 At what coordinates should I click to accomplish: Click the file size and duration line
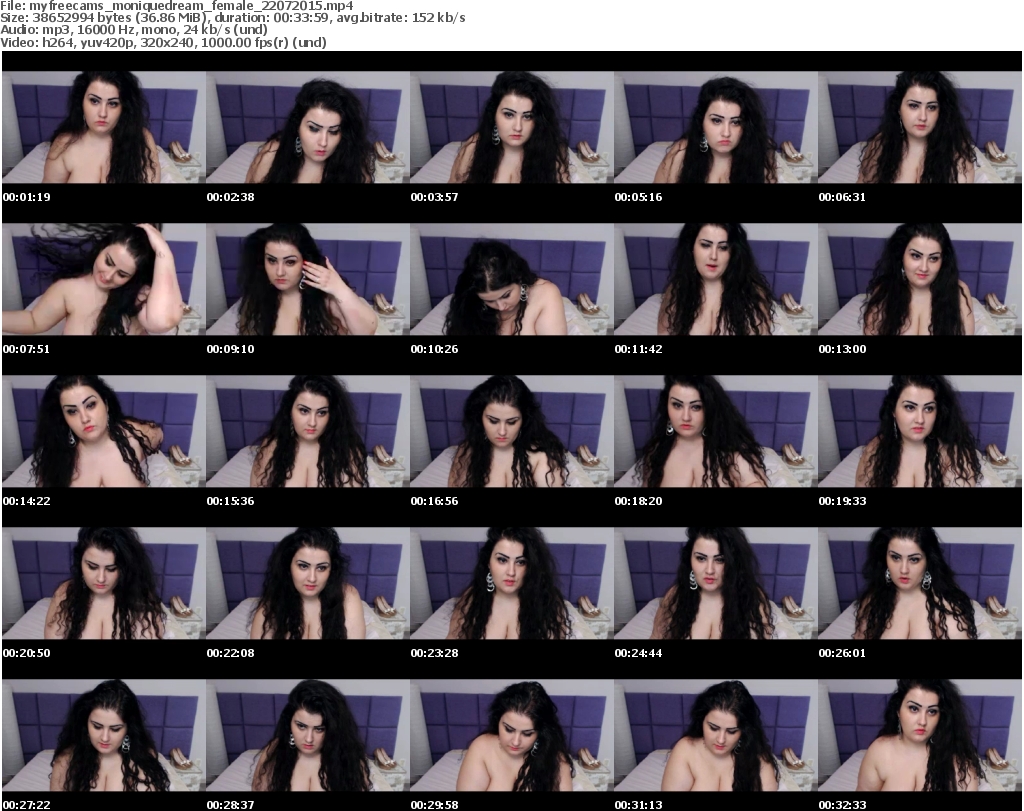pyautogui.click(x=232, y=18)
